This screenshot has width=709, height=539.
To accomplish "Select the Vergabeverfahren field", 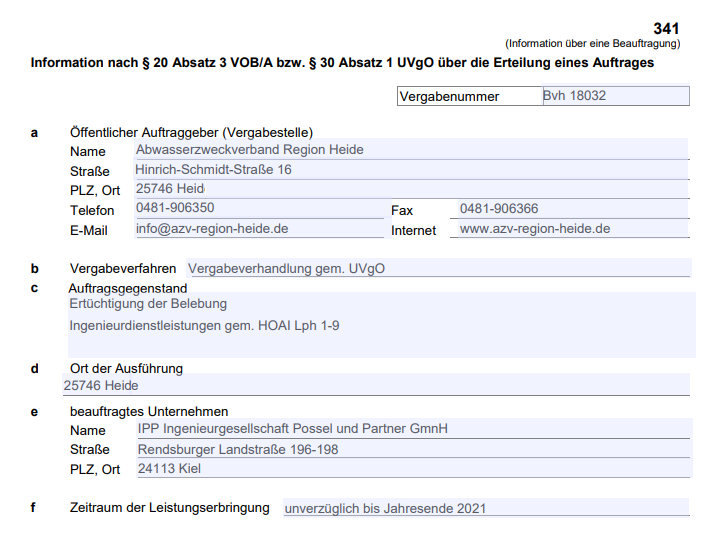I will click(x=437, y=269).
